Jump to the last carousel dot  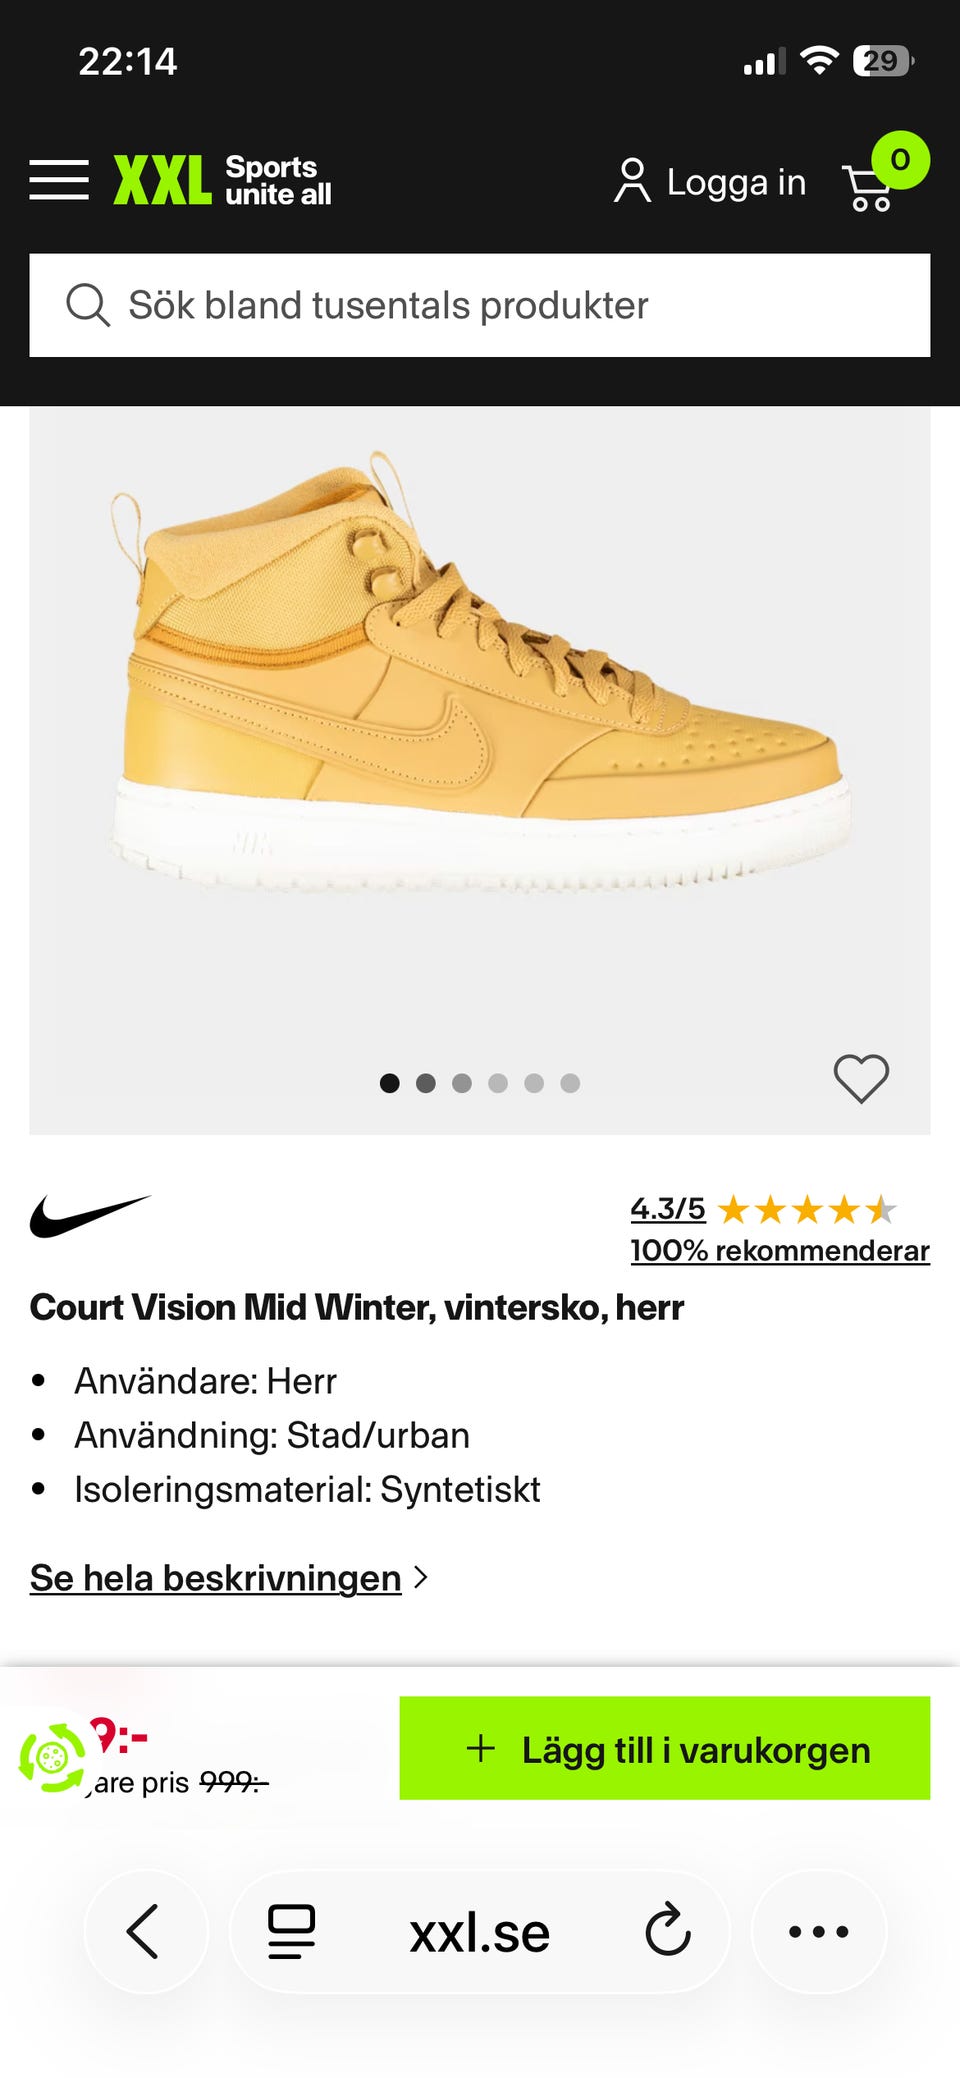coord(570,1083)
